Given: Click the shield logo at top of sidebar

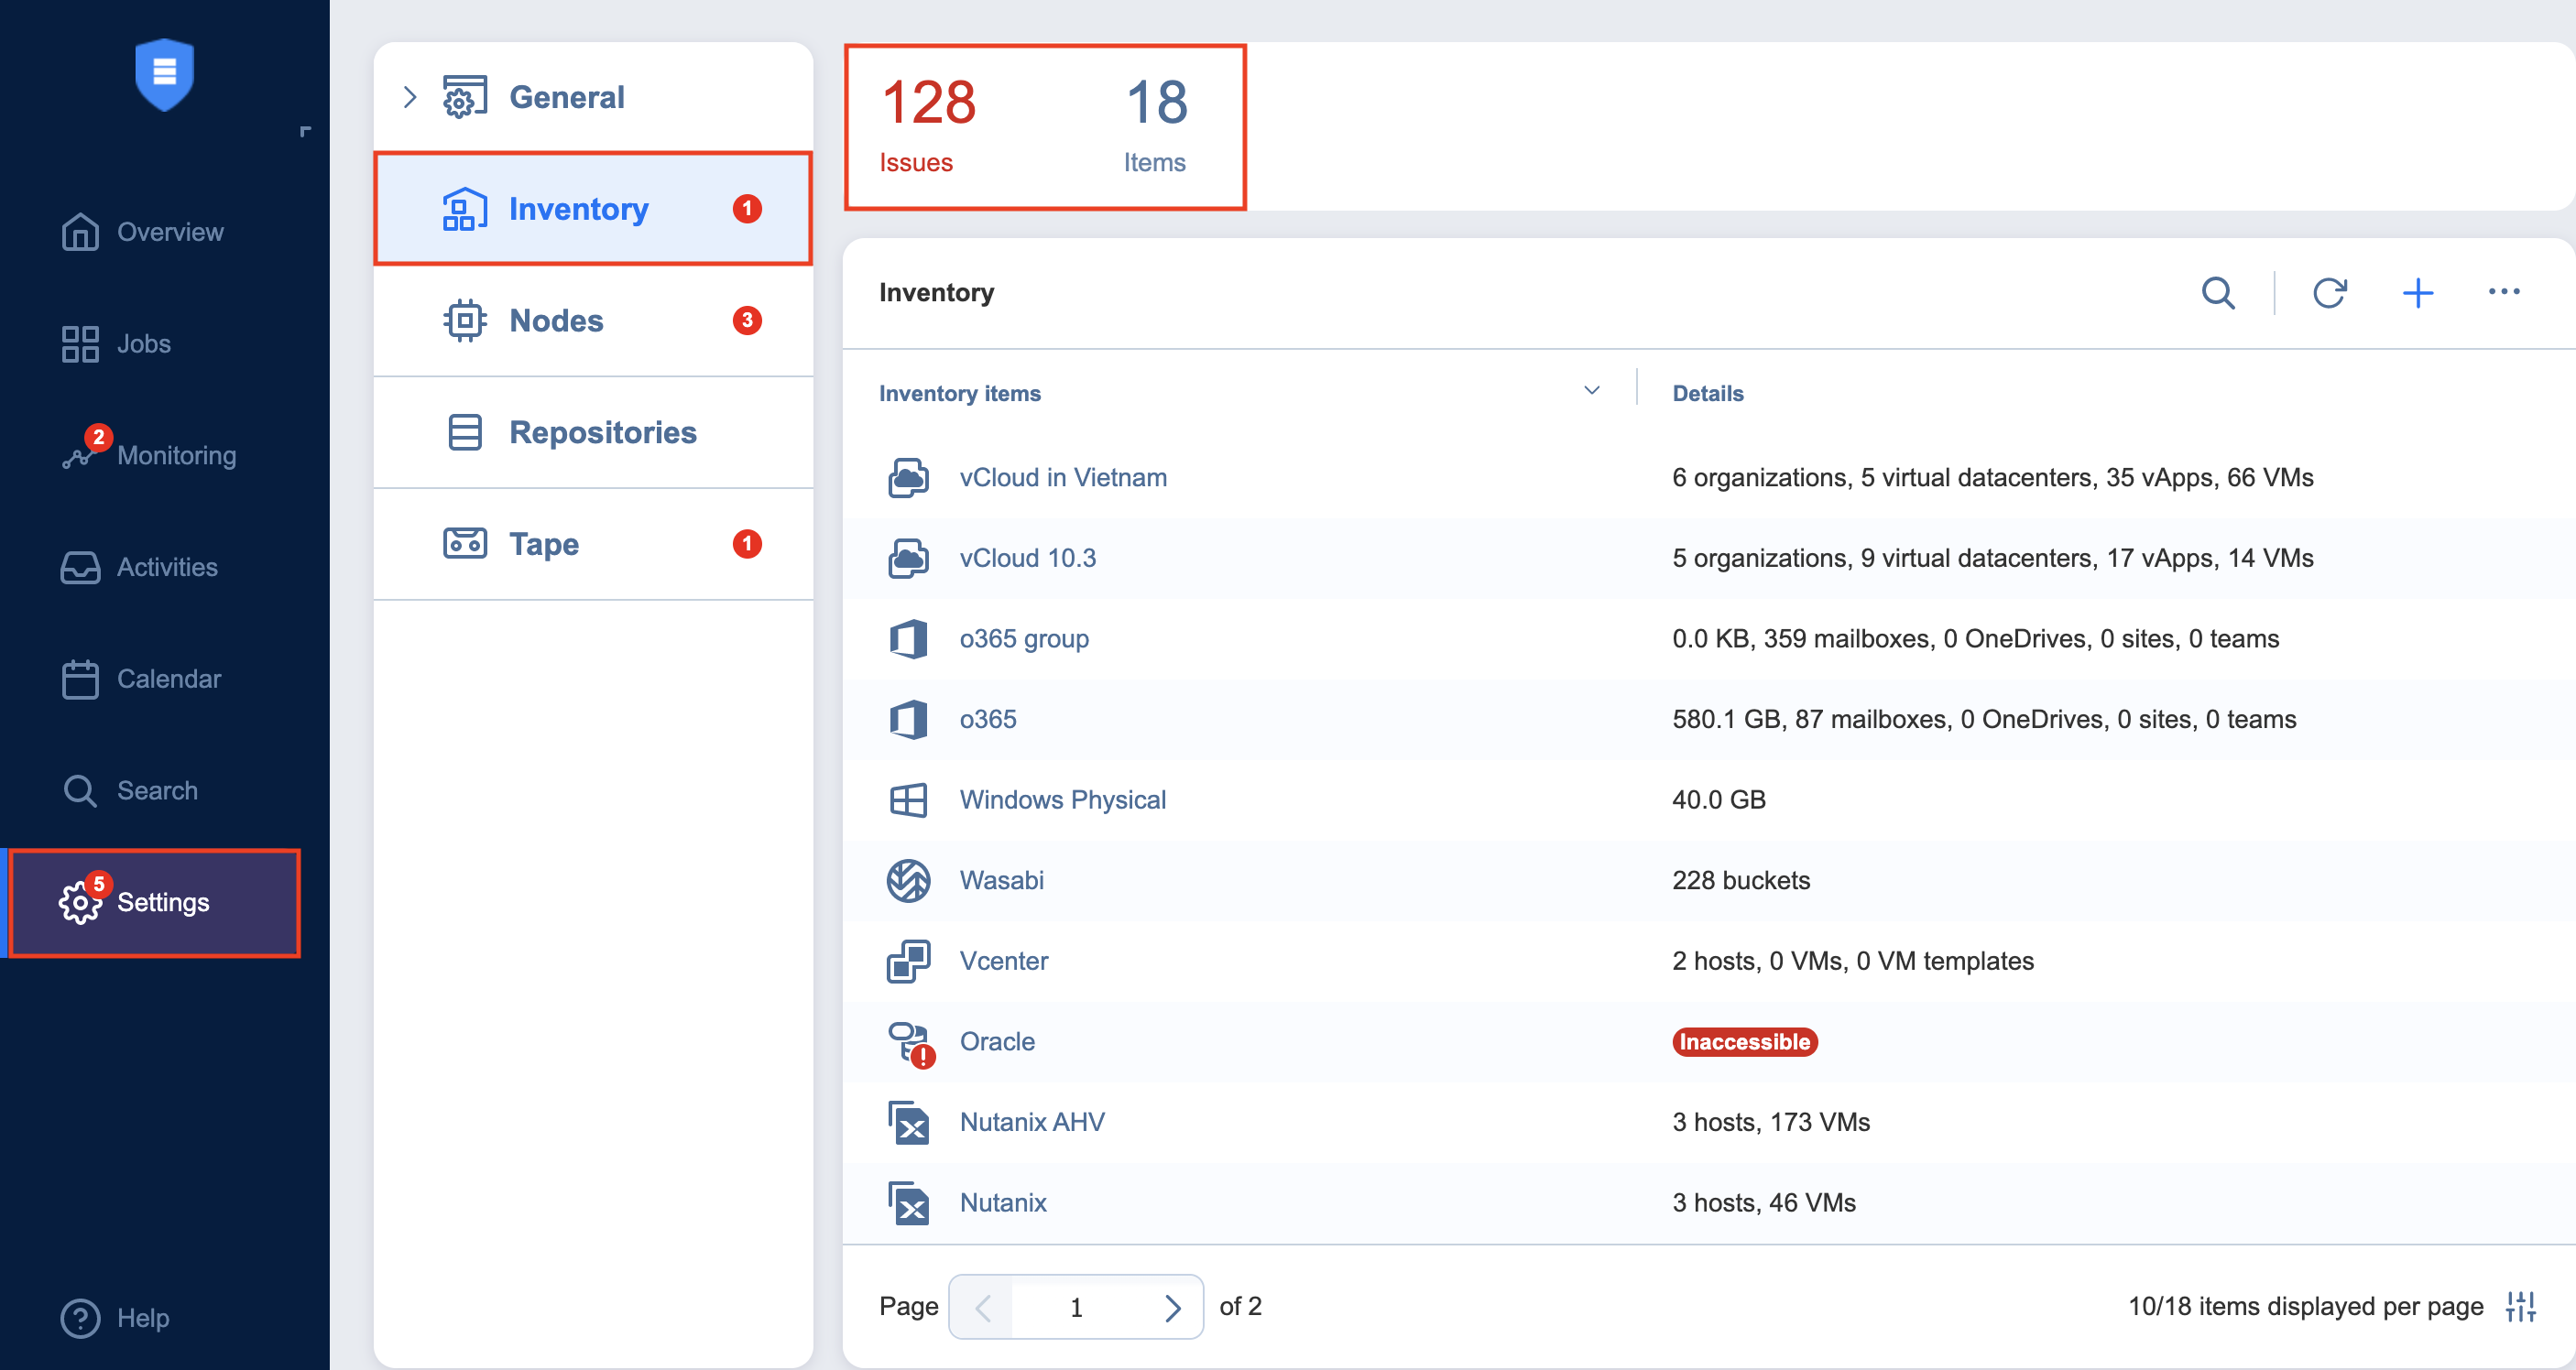Looking at the screenshot, I should coord(164,75).
